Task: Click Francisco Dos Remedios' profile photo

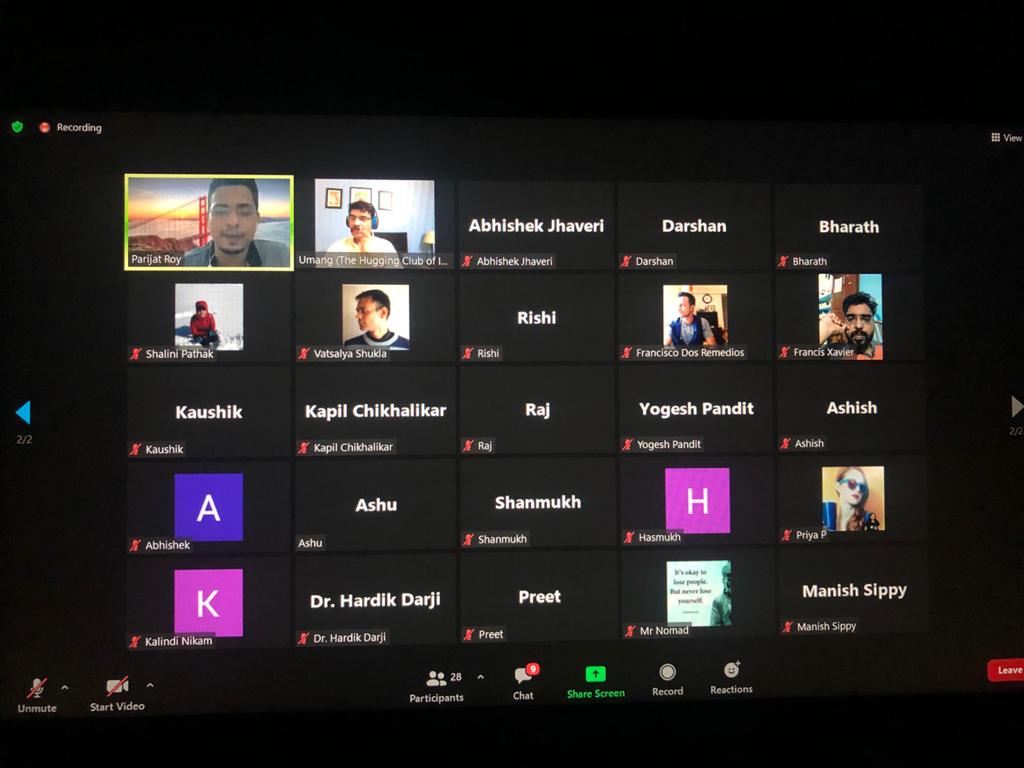Action: tap(695, 315)
